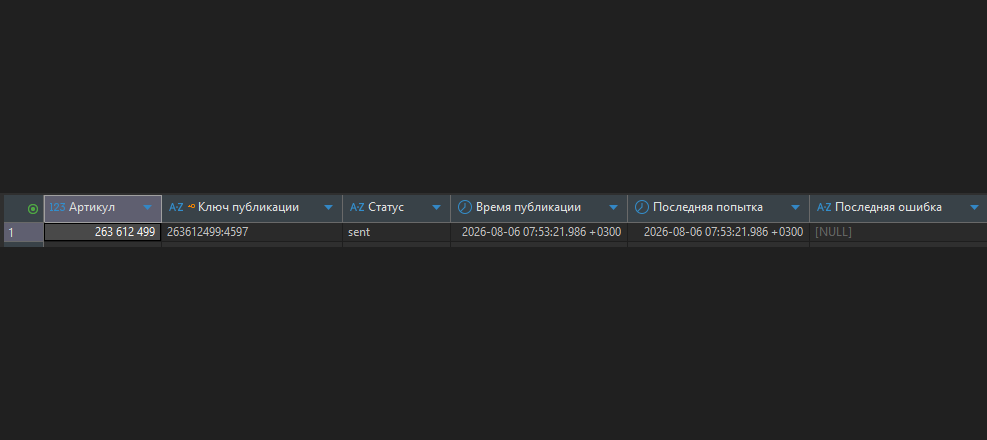Select the [NULL] cell in Последняя ошибка
This screenshot has width=987, height=440.
[x=898, y=232]
